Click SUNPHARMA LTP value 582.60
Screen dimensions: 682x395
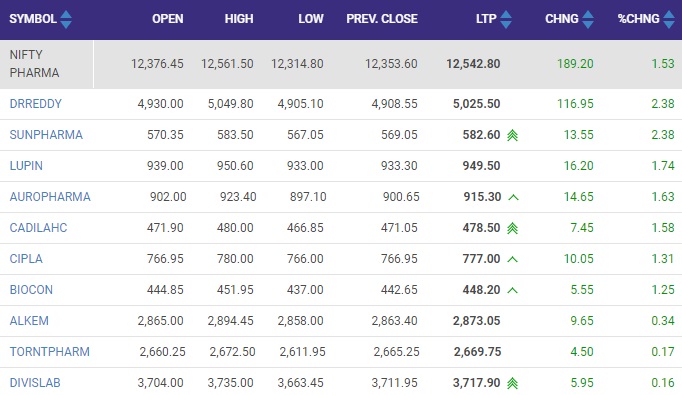[481, 135]
